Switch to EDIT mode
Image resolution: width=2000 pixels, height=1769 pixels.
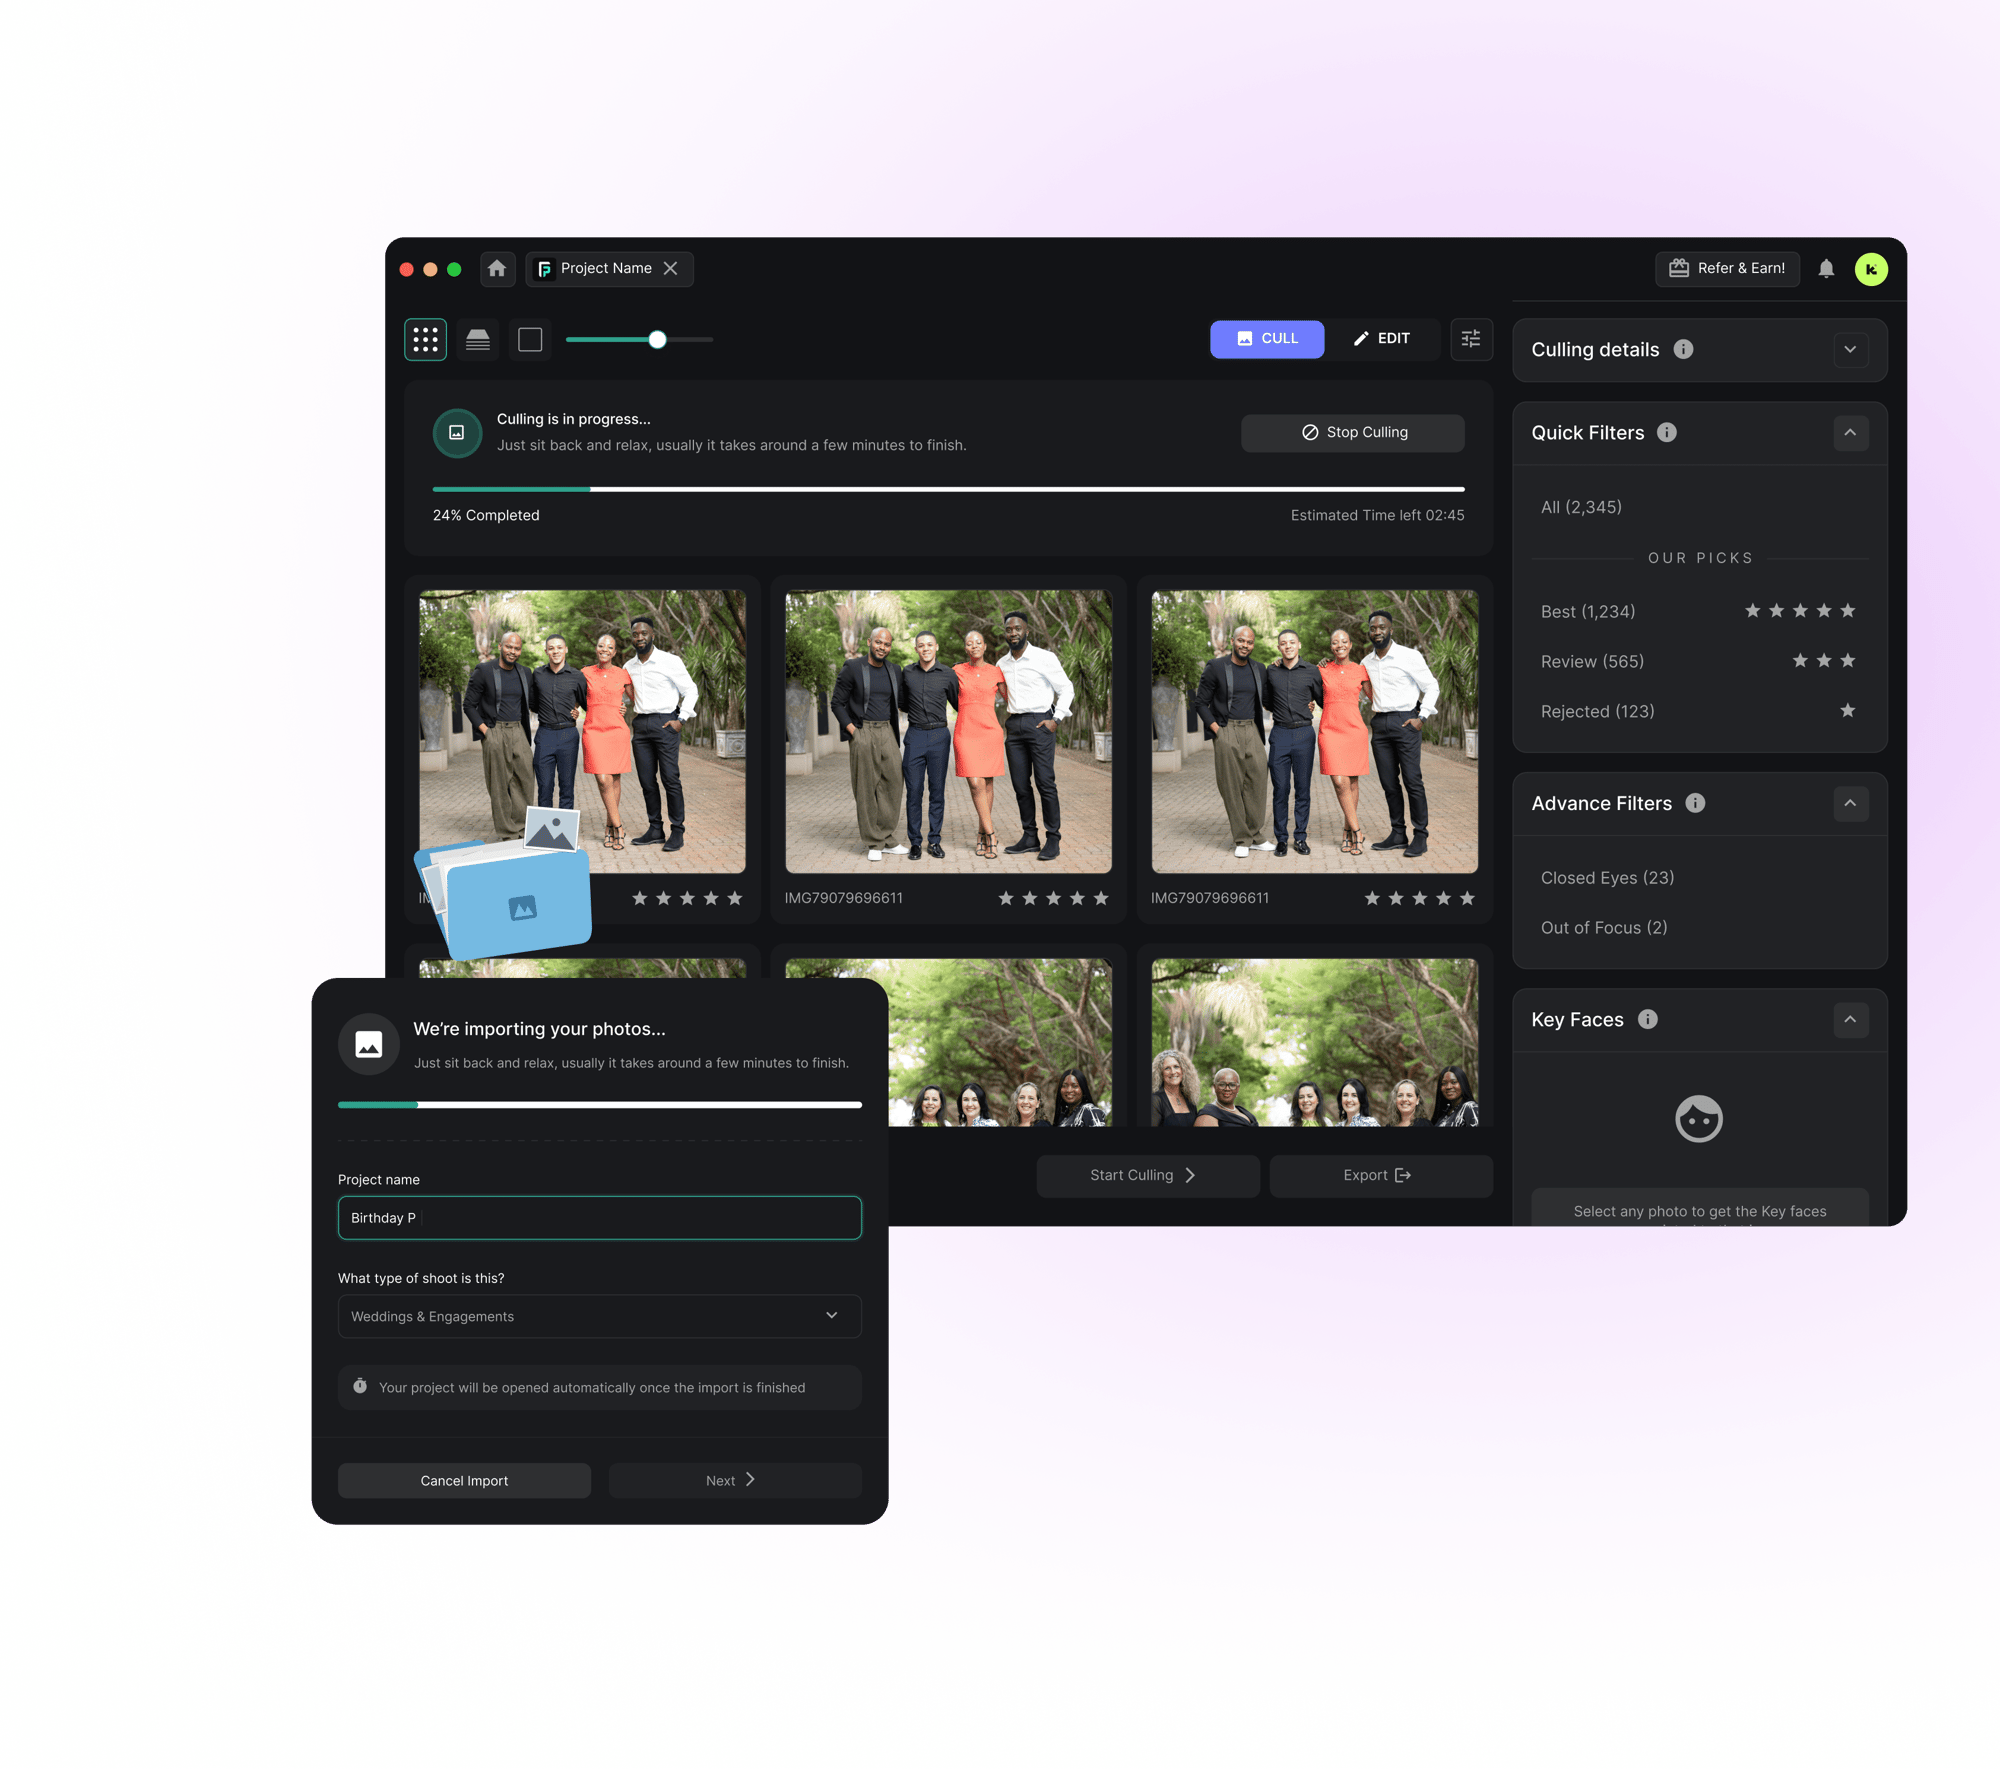pyautogui.click(x=1382, y=339)
